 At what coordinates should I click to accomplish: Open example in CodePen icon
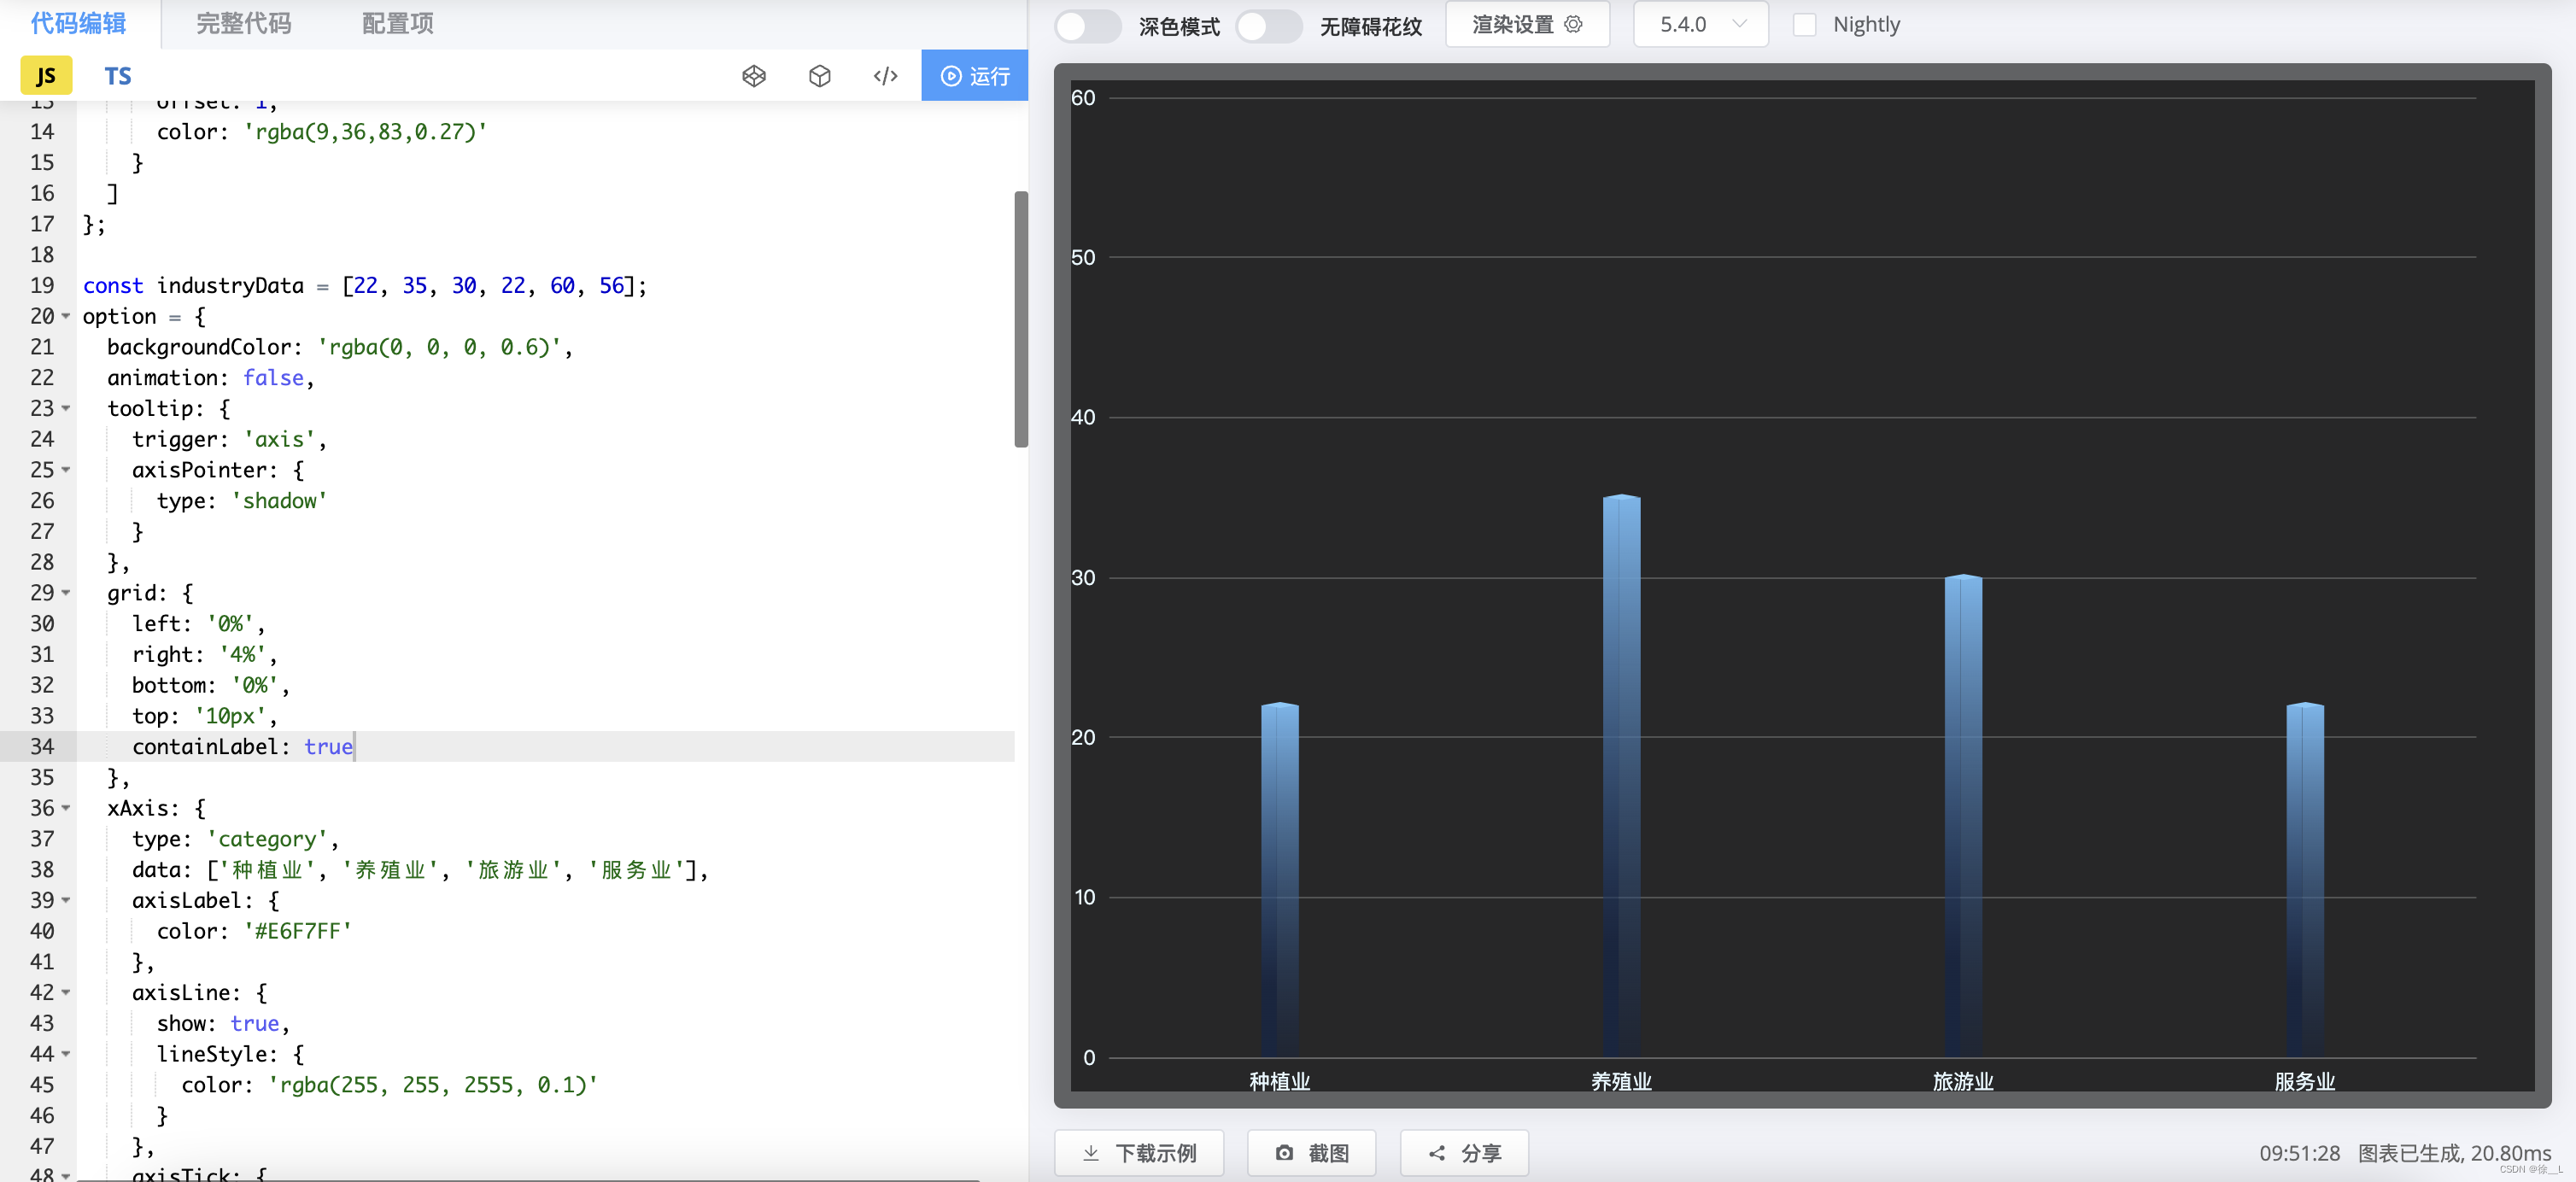754,76
